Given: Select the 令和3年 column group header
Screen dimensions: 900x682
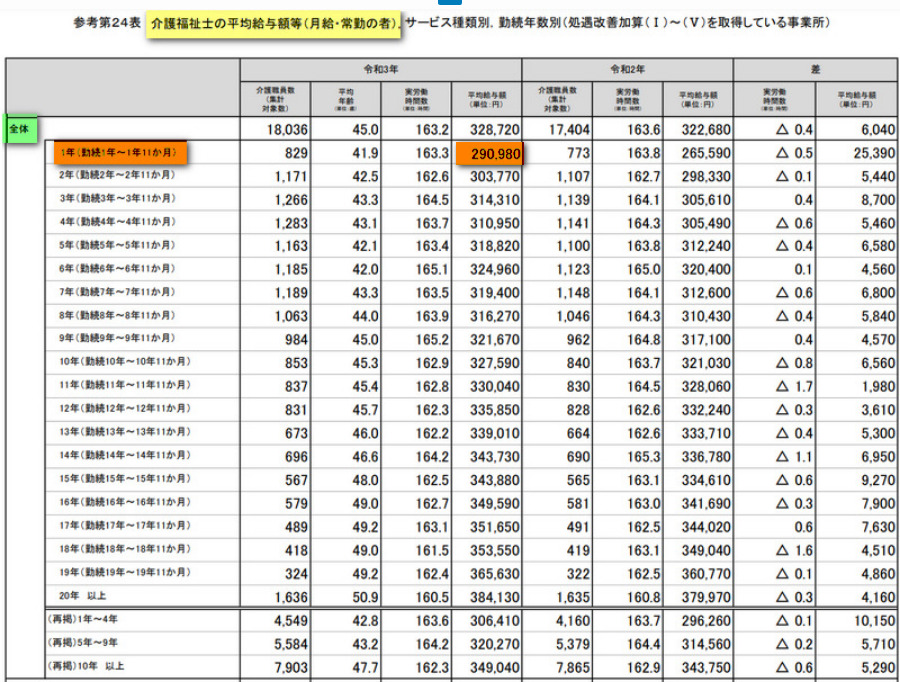Looking at the screenshot, I should click(x=380, y=69).
